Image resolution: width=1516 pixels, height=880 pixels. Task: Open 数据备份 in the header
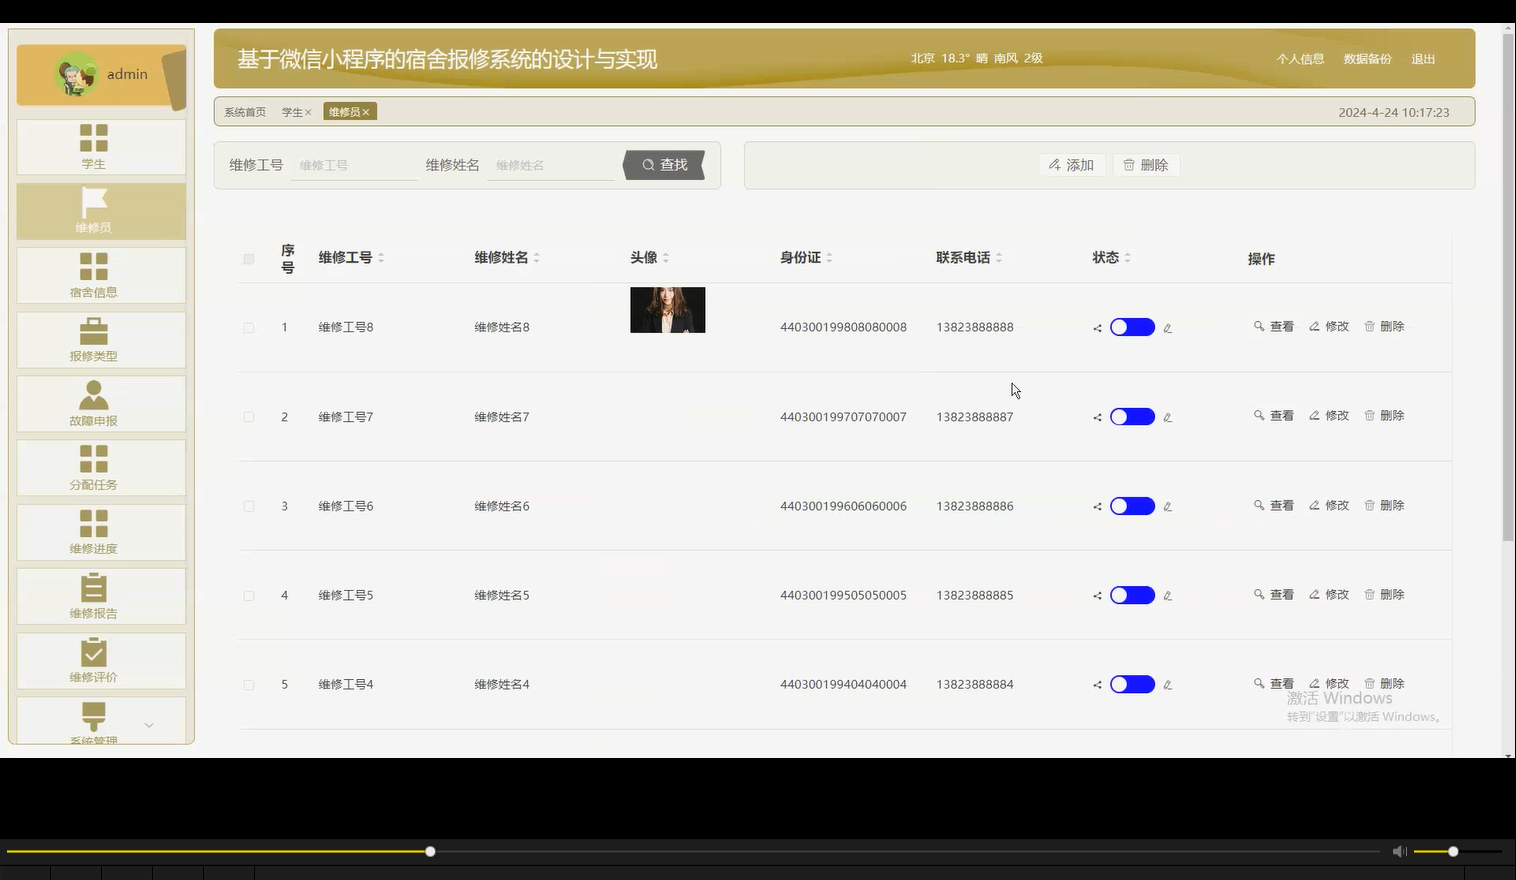click(x=1367, y=59)
